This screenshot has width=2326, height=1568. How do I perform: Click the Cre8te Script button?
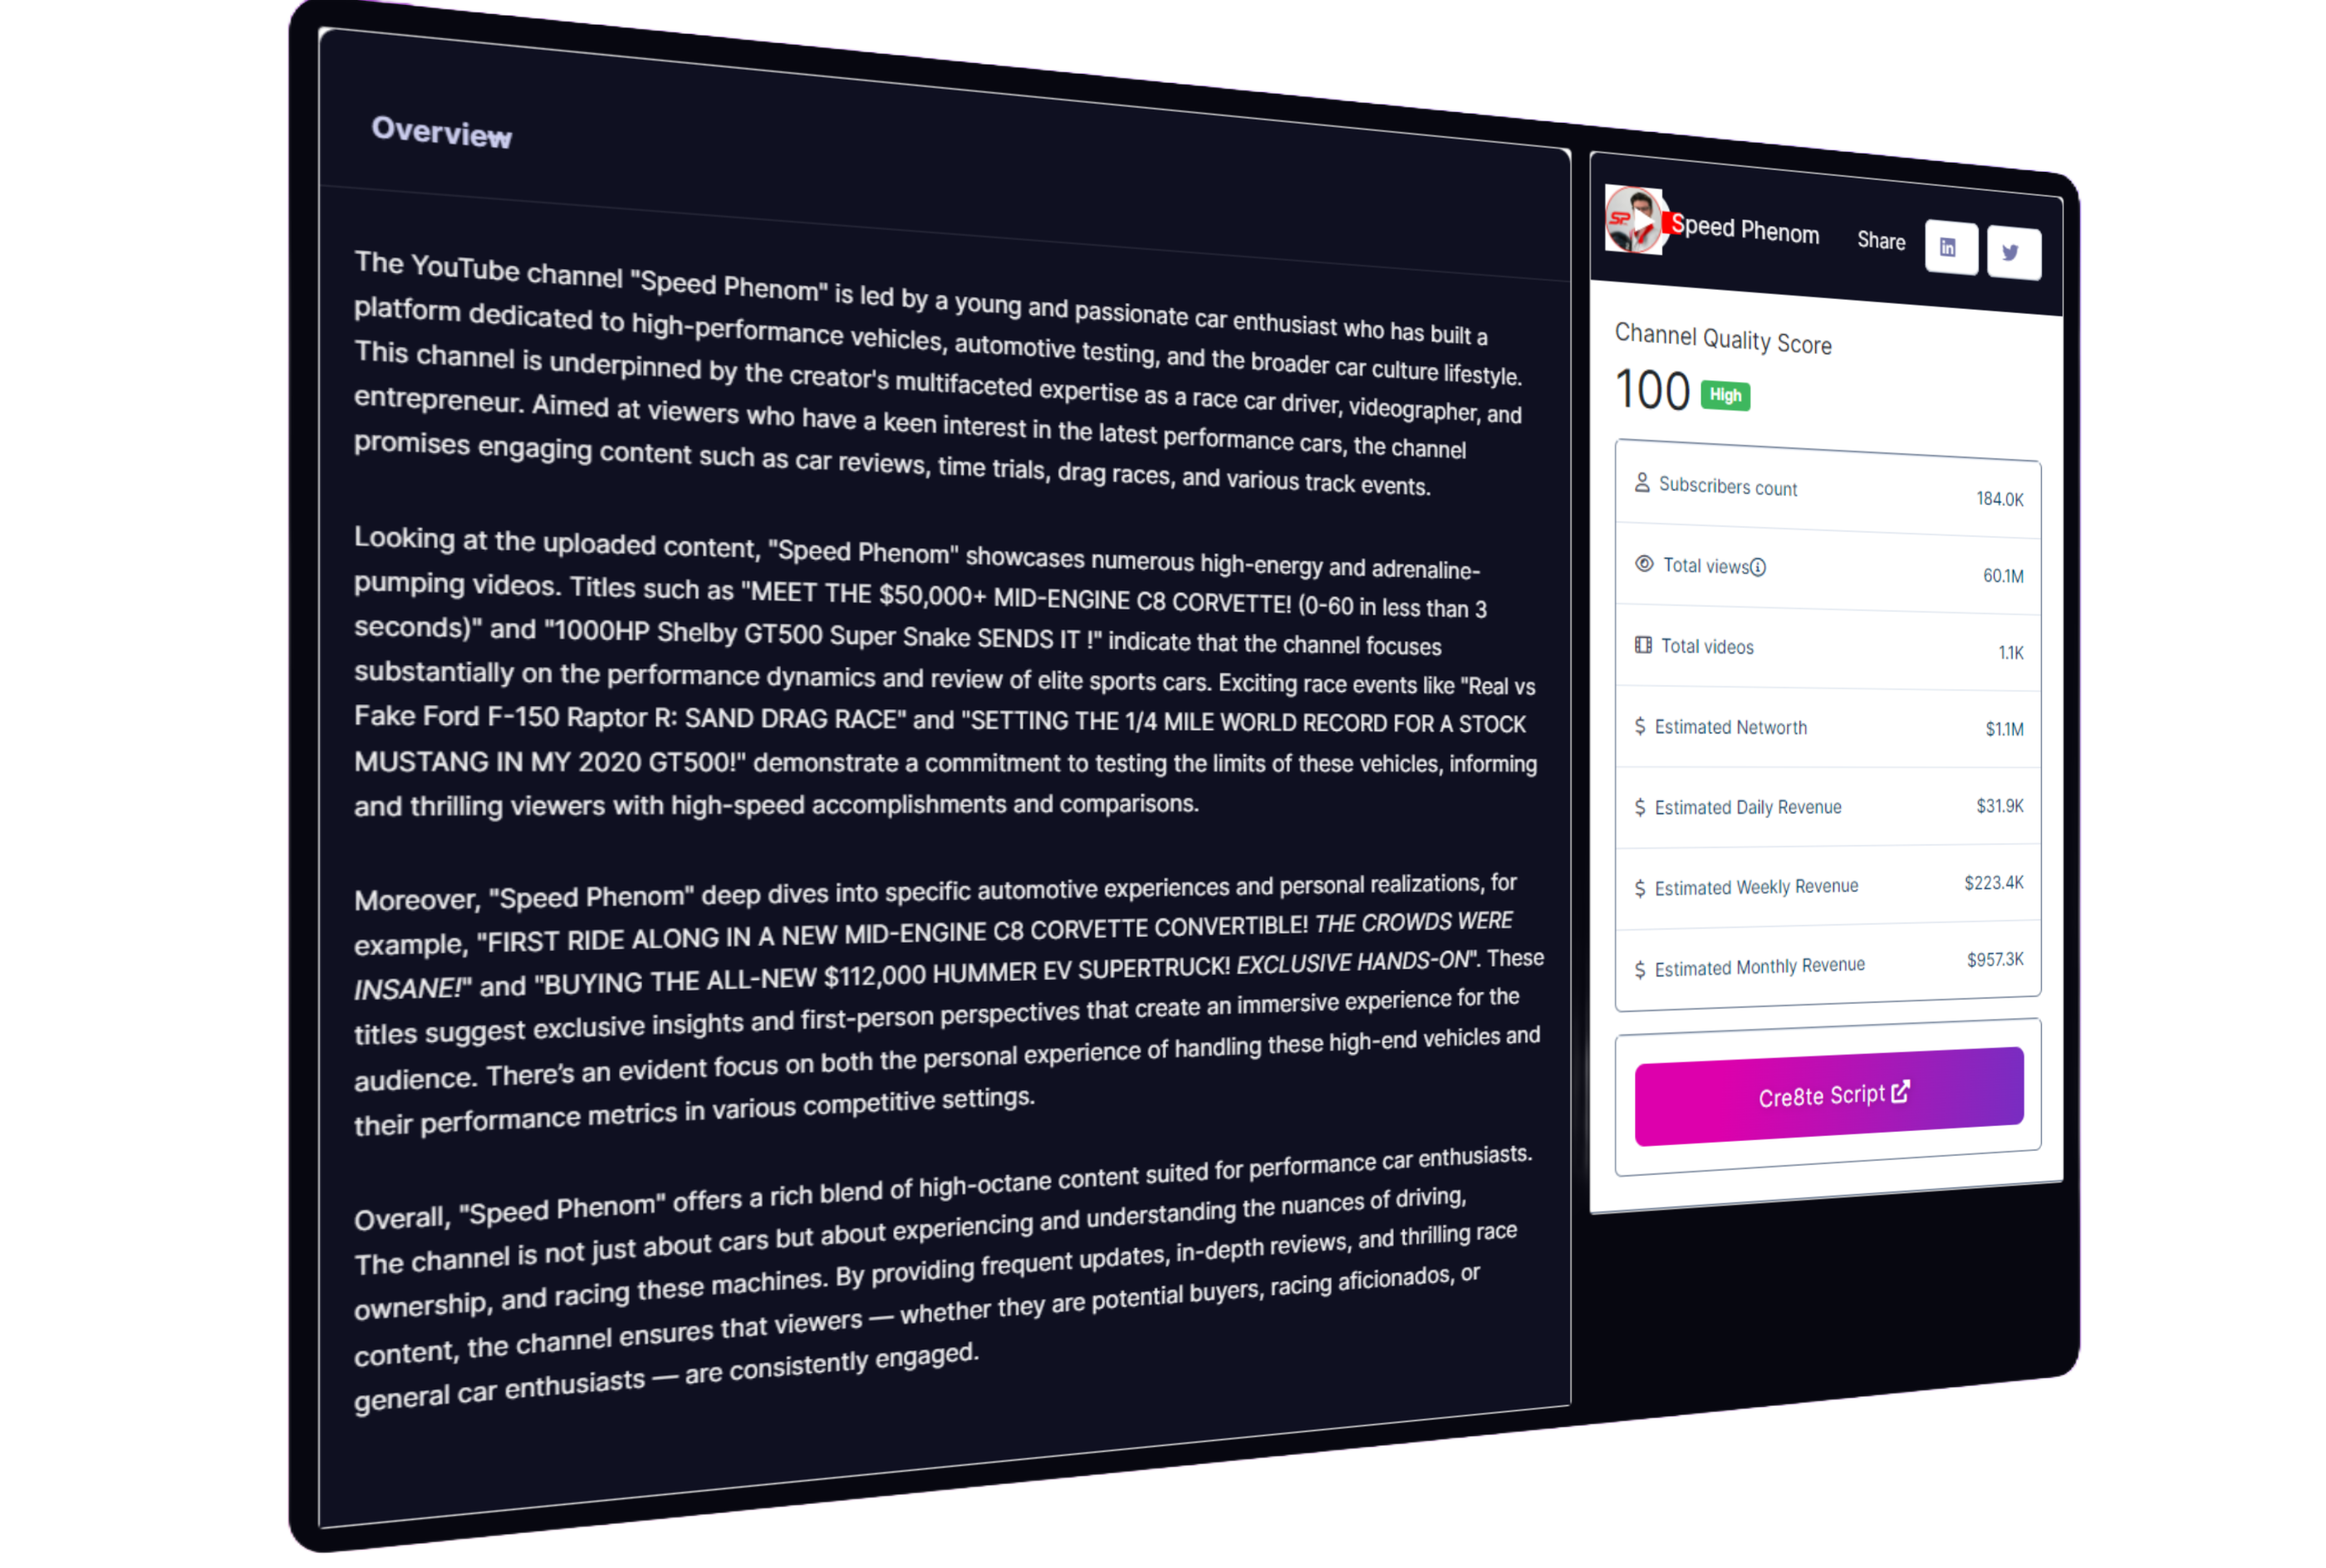pyautogui.click(x=1828, y=1095)
